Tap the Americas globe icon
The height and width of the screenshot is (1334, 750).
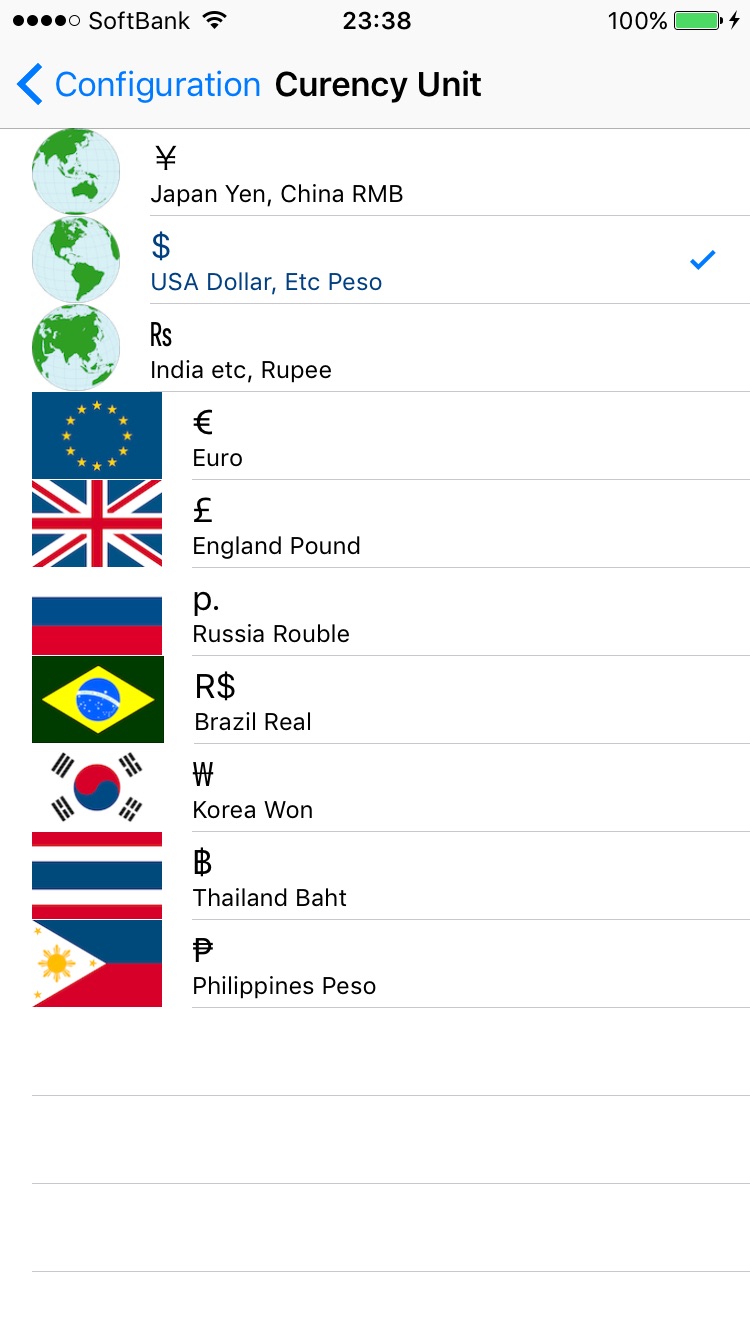point(76,259)
